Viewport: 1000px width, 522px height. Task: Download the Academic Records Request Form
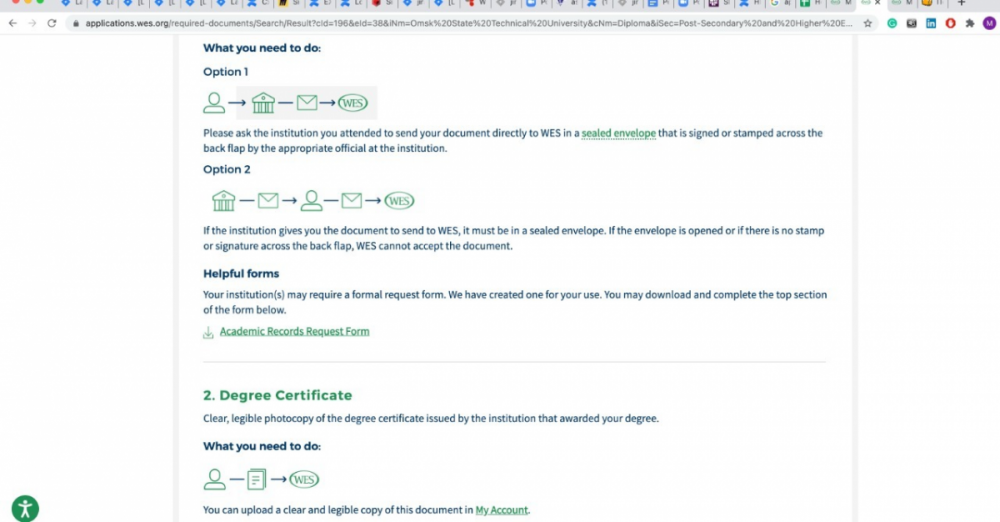(294, 332)
